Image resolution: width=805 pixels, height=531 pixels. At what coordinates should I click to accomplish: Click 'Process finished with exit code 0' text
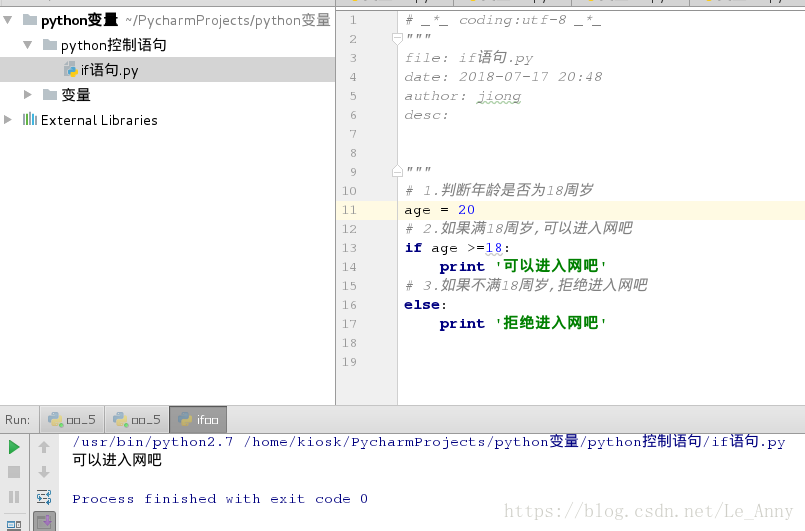tap(220, 499)
